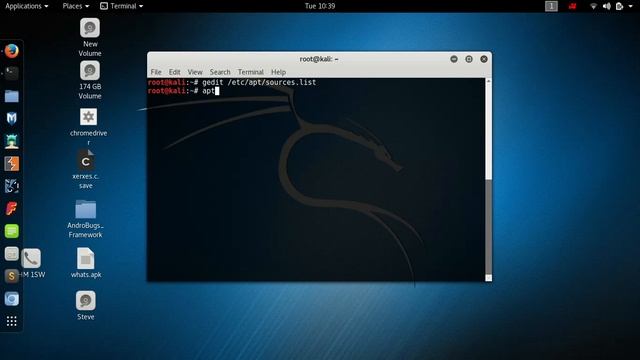The image size is (640, 360).
Task: Click the volume speaker icon in top bar
Action: point(607,6)
